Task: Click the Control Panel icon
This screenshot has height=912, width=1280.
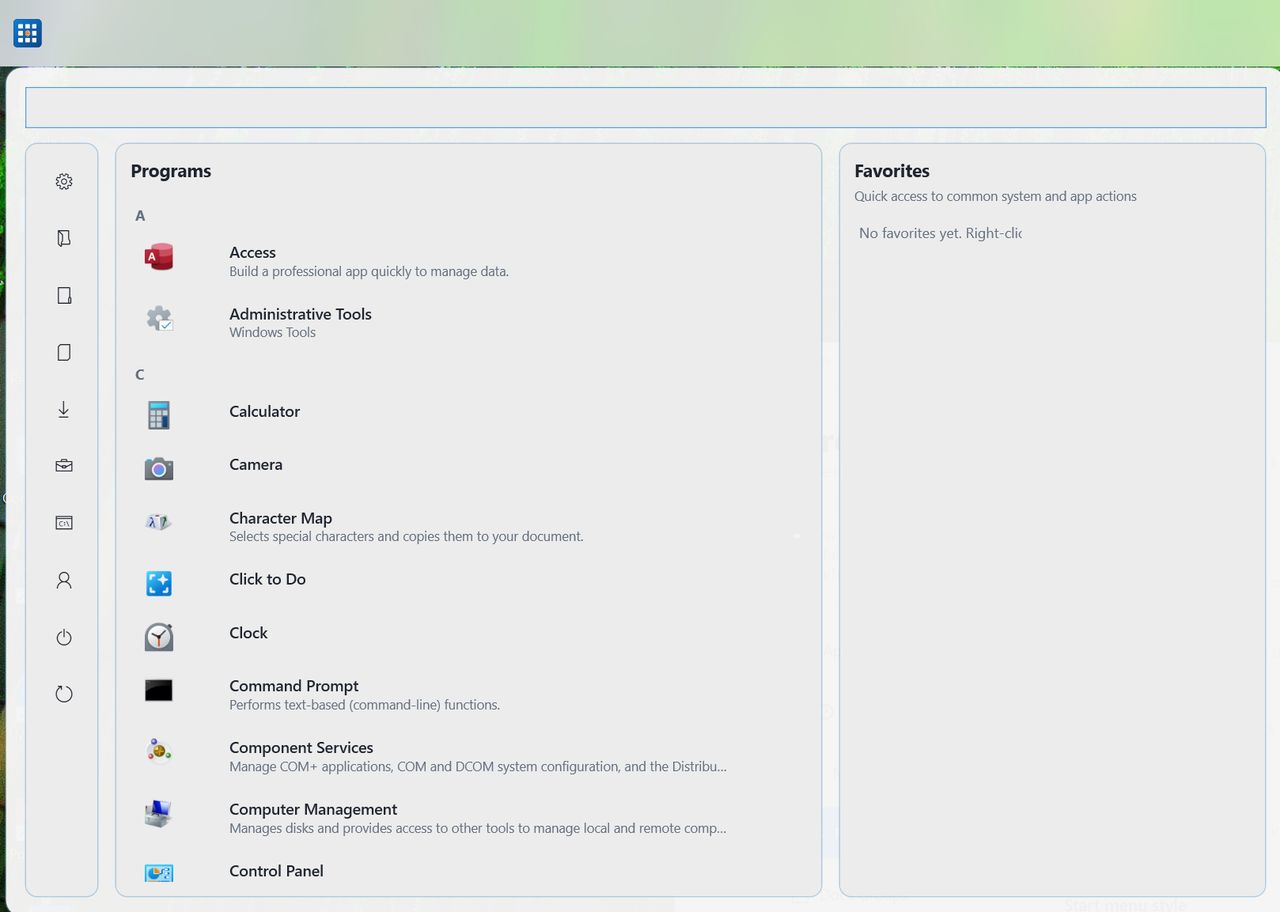Action: pos(158,873)
